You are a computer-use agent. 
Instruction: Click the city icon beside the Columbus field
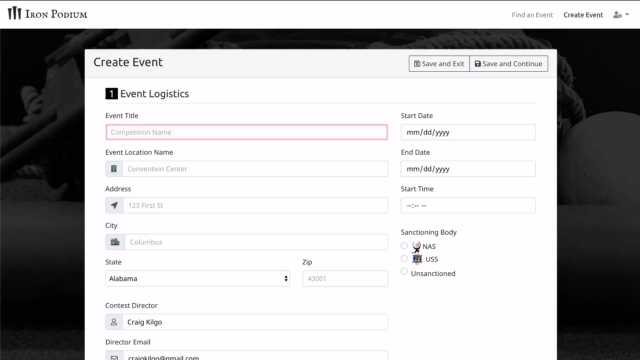tap(115, 242)
